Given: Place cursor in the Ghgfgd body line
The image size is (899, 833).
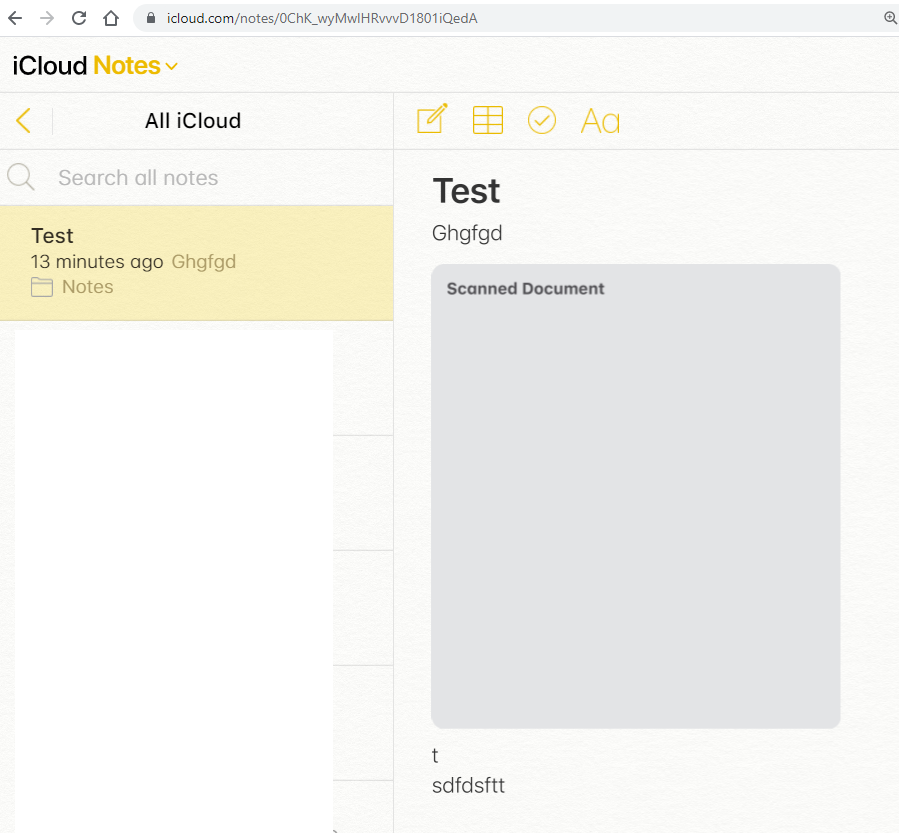Looking at the screenshot, I should click(x=467, y=234).
